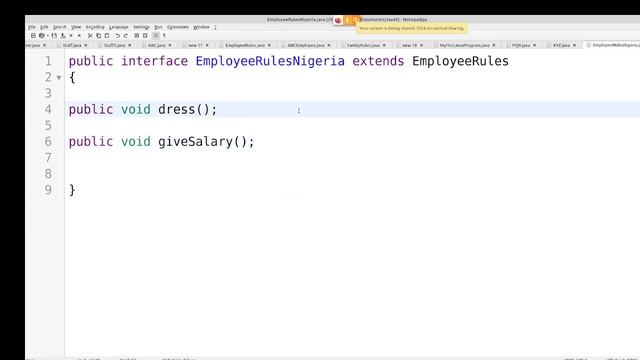Click the Zoom Out toolbar icon

(145, 36)
